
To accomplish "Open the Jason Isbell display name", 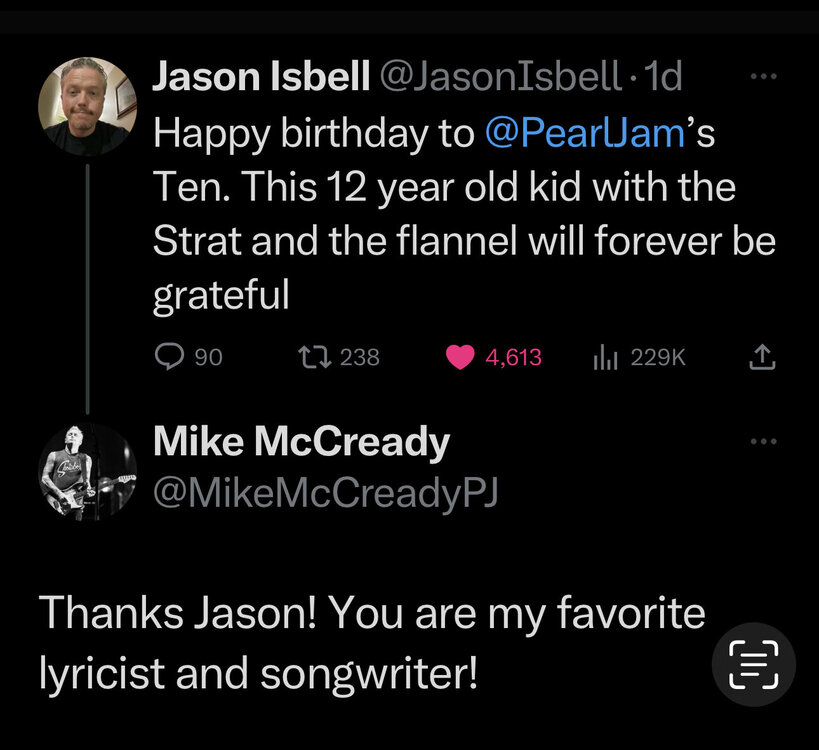I will [x=261, y=78].
